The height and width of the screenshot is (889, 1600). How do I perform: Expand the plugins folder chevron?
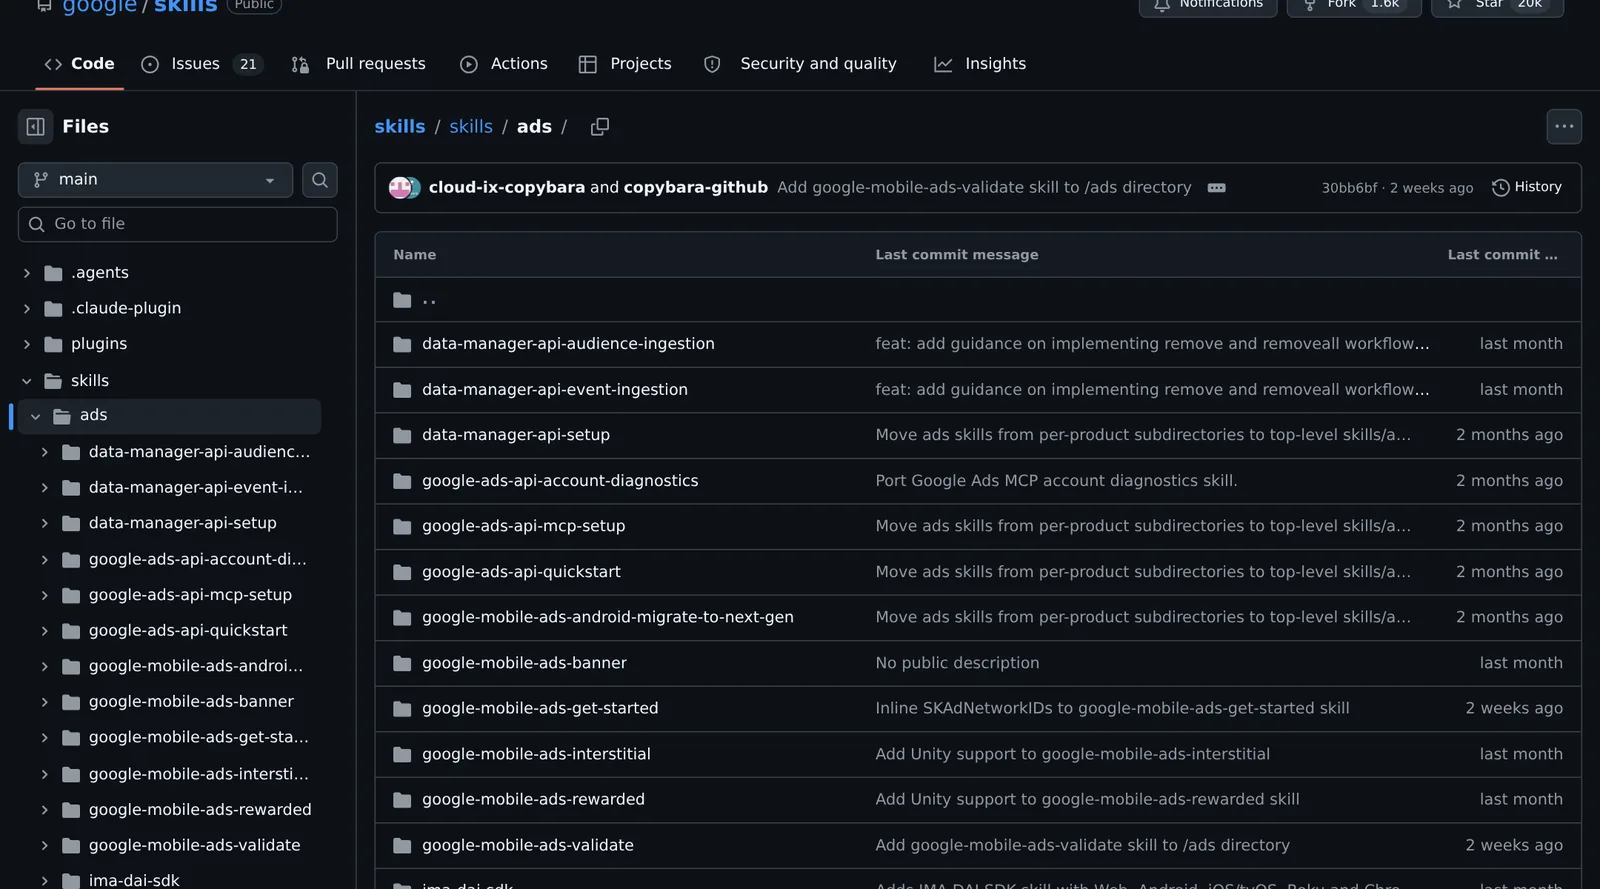[x=27, y=344]
